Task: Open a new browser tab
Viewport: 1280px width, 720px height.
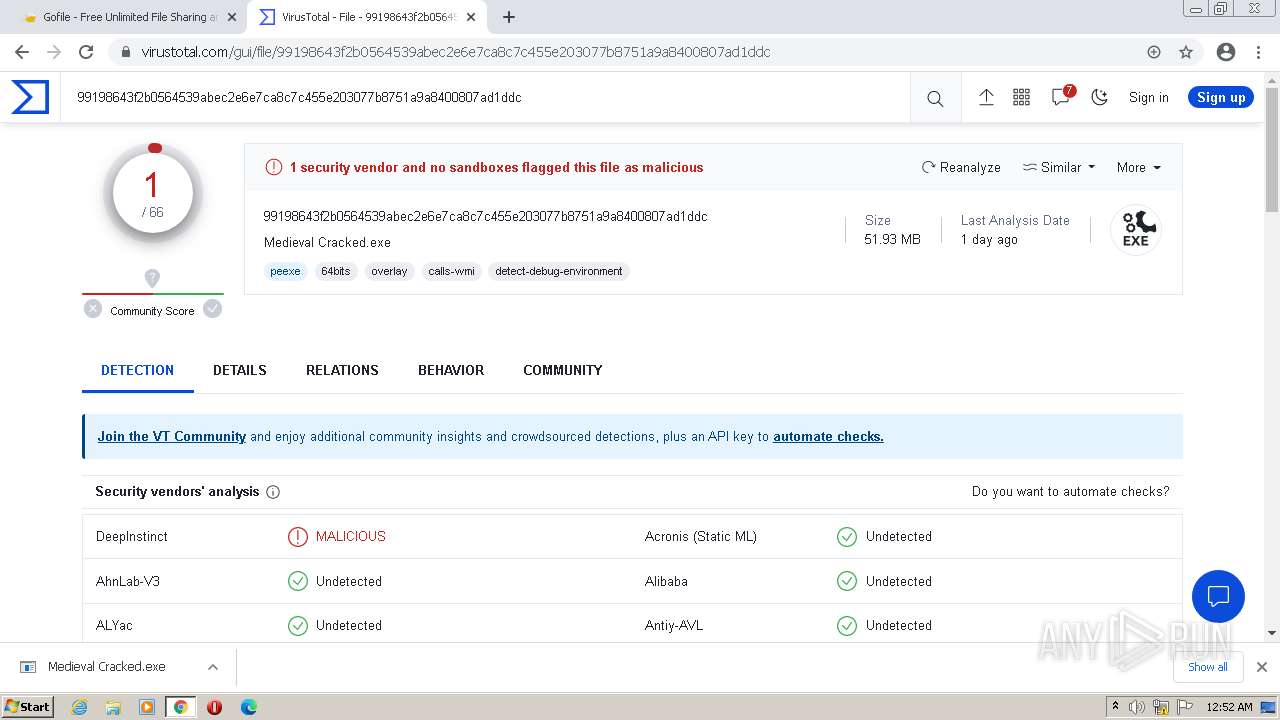Action: click(x=509, y=17)
